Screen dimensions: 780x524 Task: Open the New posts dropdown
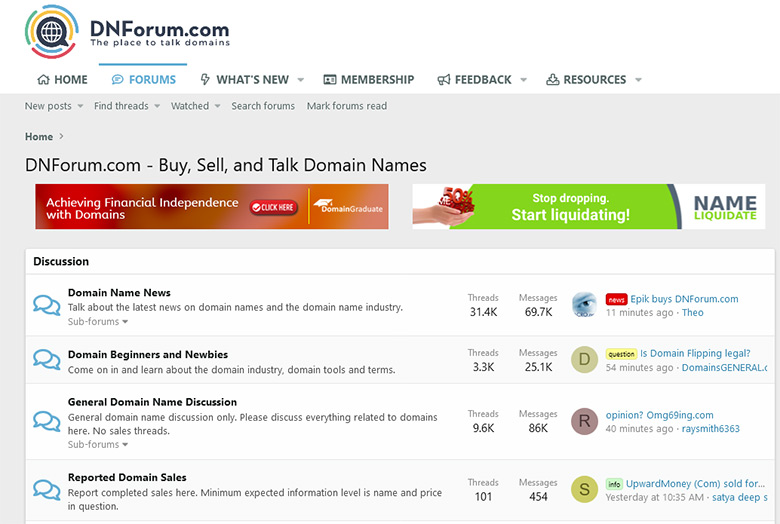80,106
